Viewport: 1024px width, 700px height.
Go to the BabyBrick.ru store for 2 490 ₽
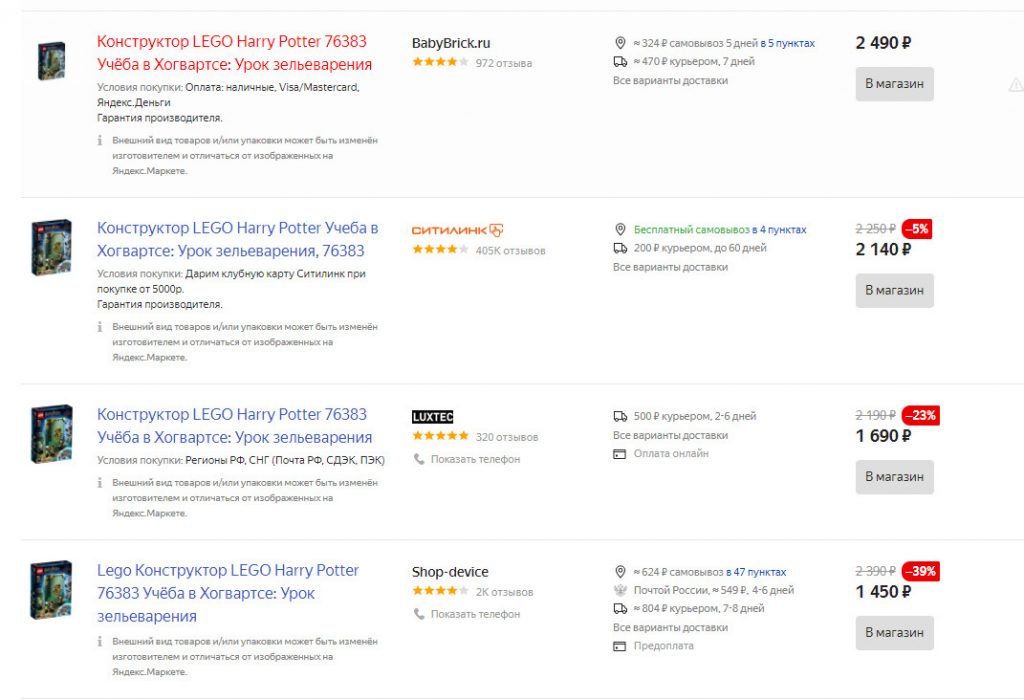(894, 84)
